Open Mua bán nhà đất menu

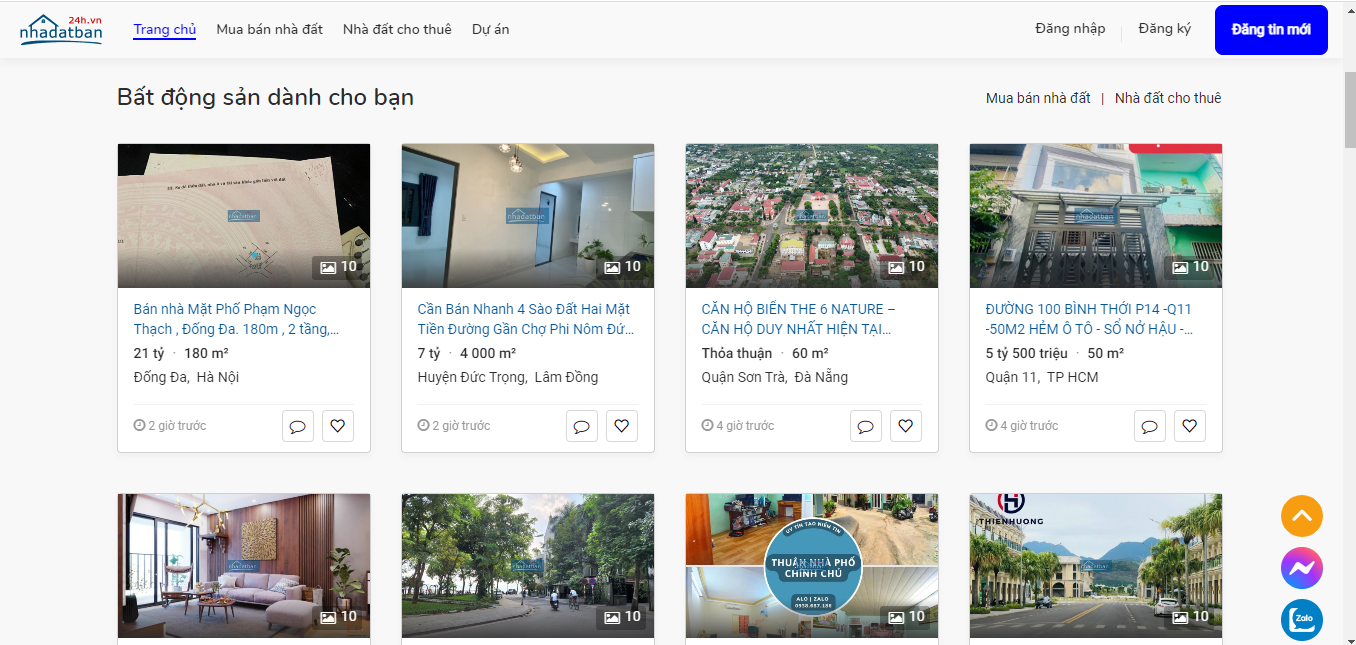269,29
